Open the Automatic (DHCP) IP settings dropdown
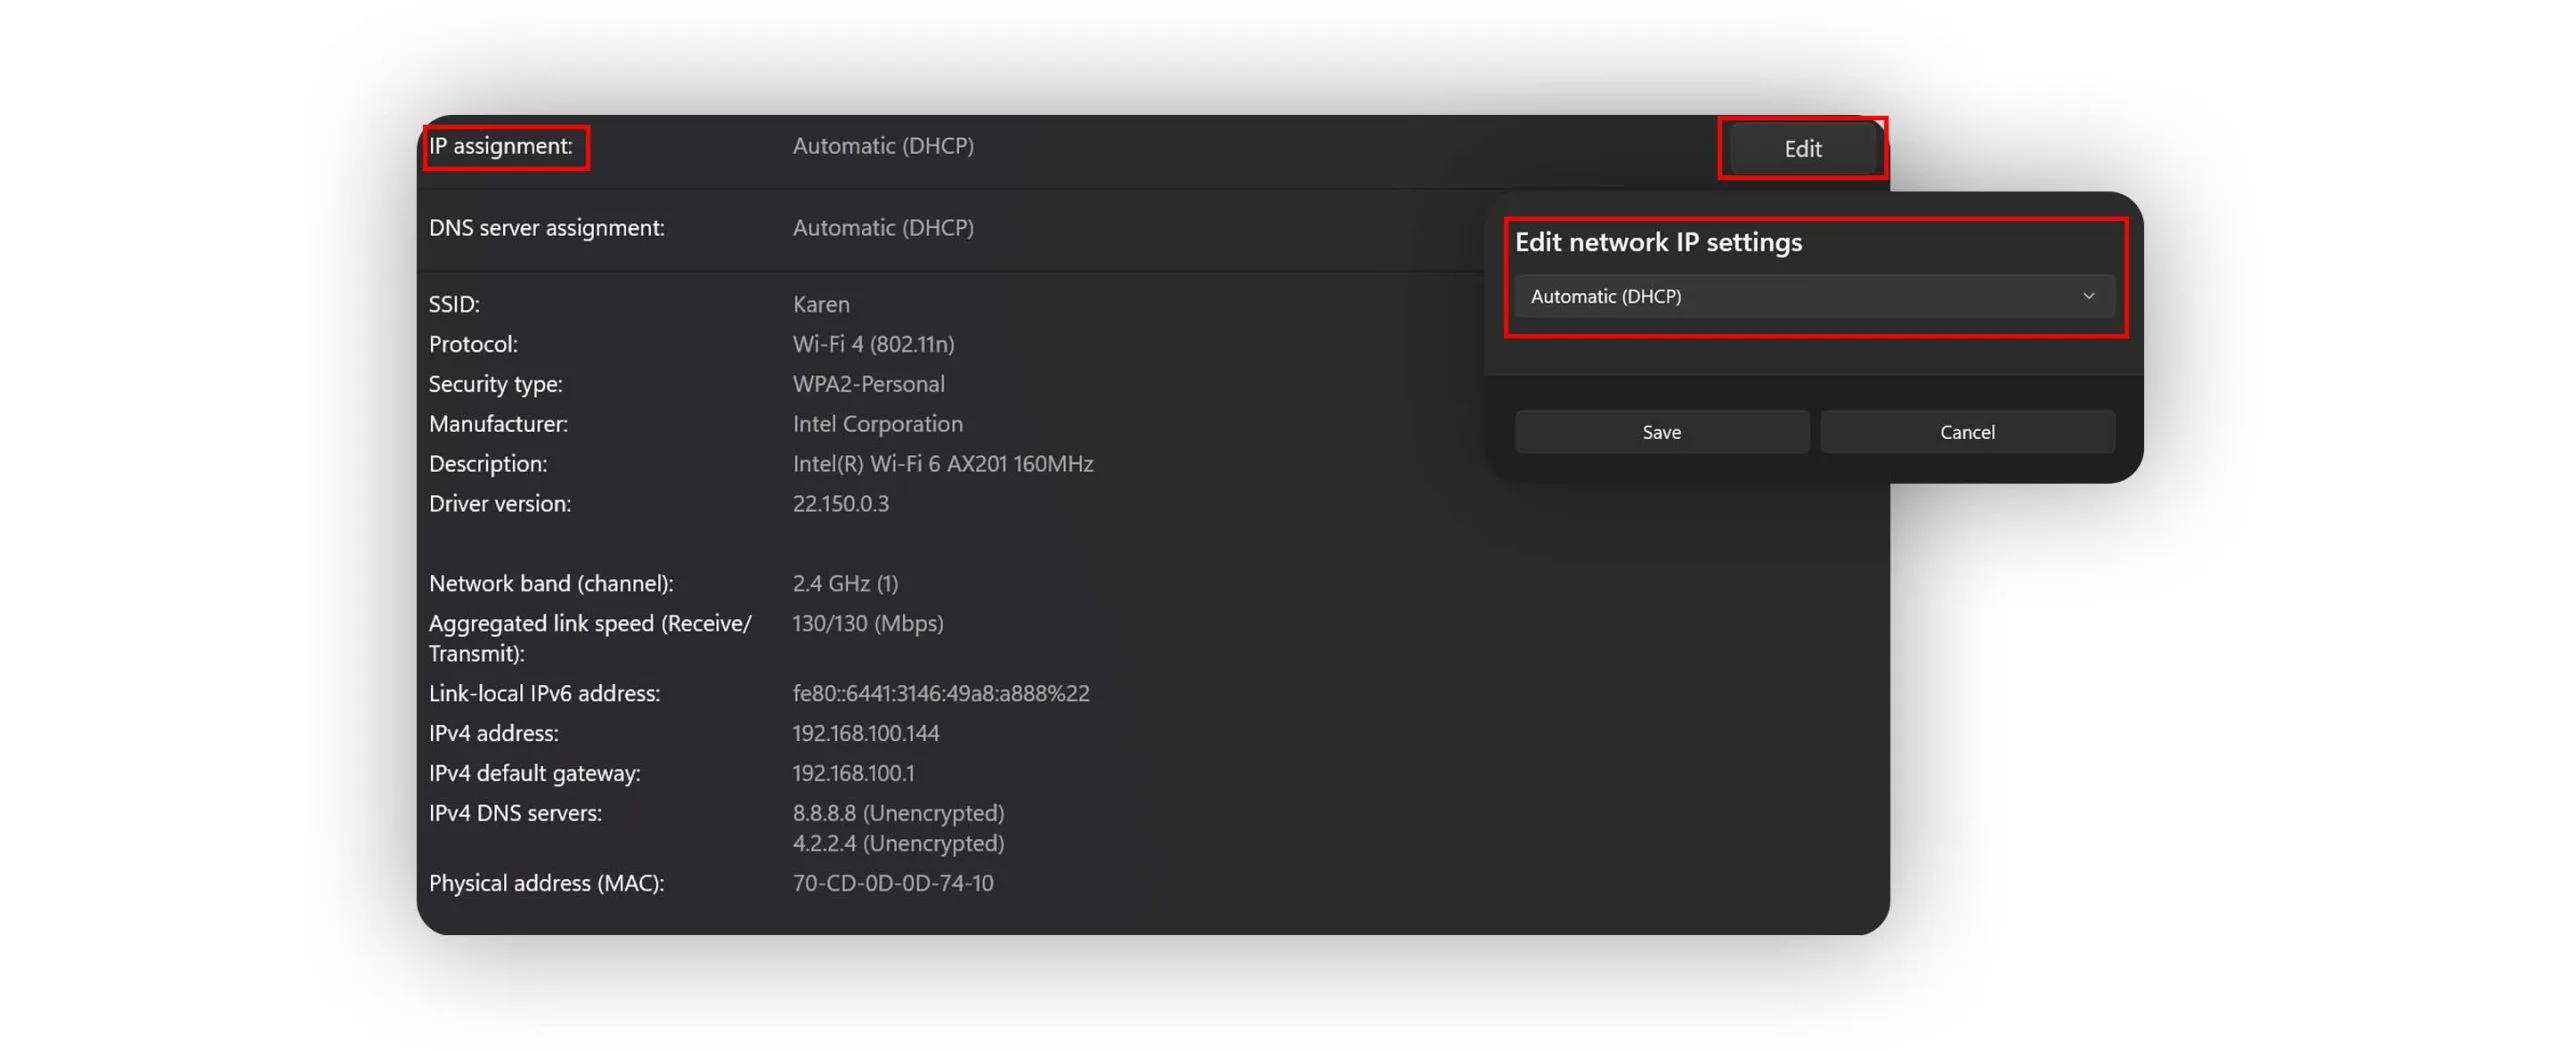The height and width of the screenshot is (1051, 2560). click(1812, 296)
